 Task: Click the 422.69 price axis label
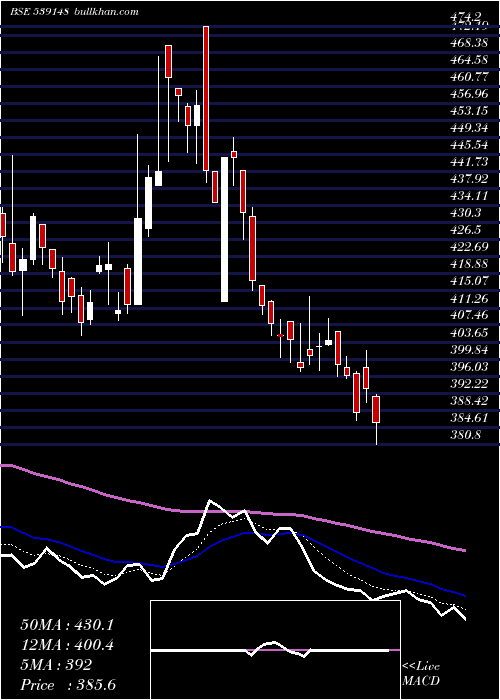469,247
